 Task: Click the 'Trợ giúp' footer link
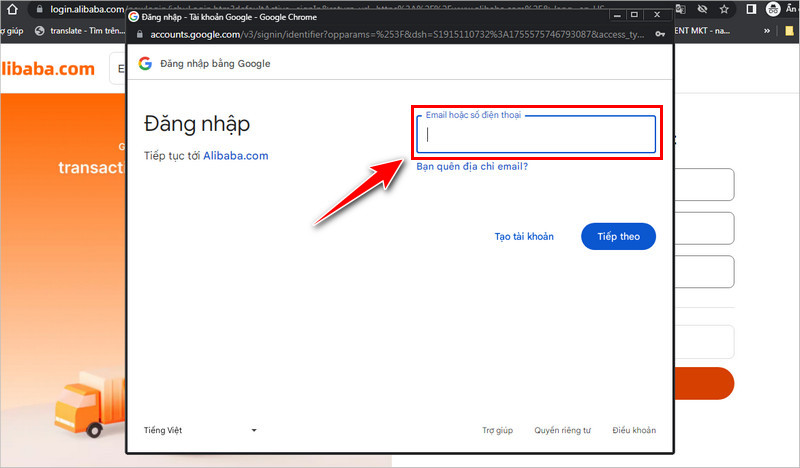coord(497,430)
